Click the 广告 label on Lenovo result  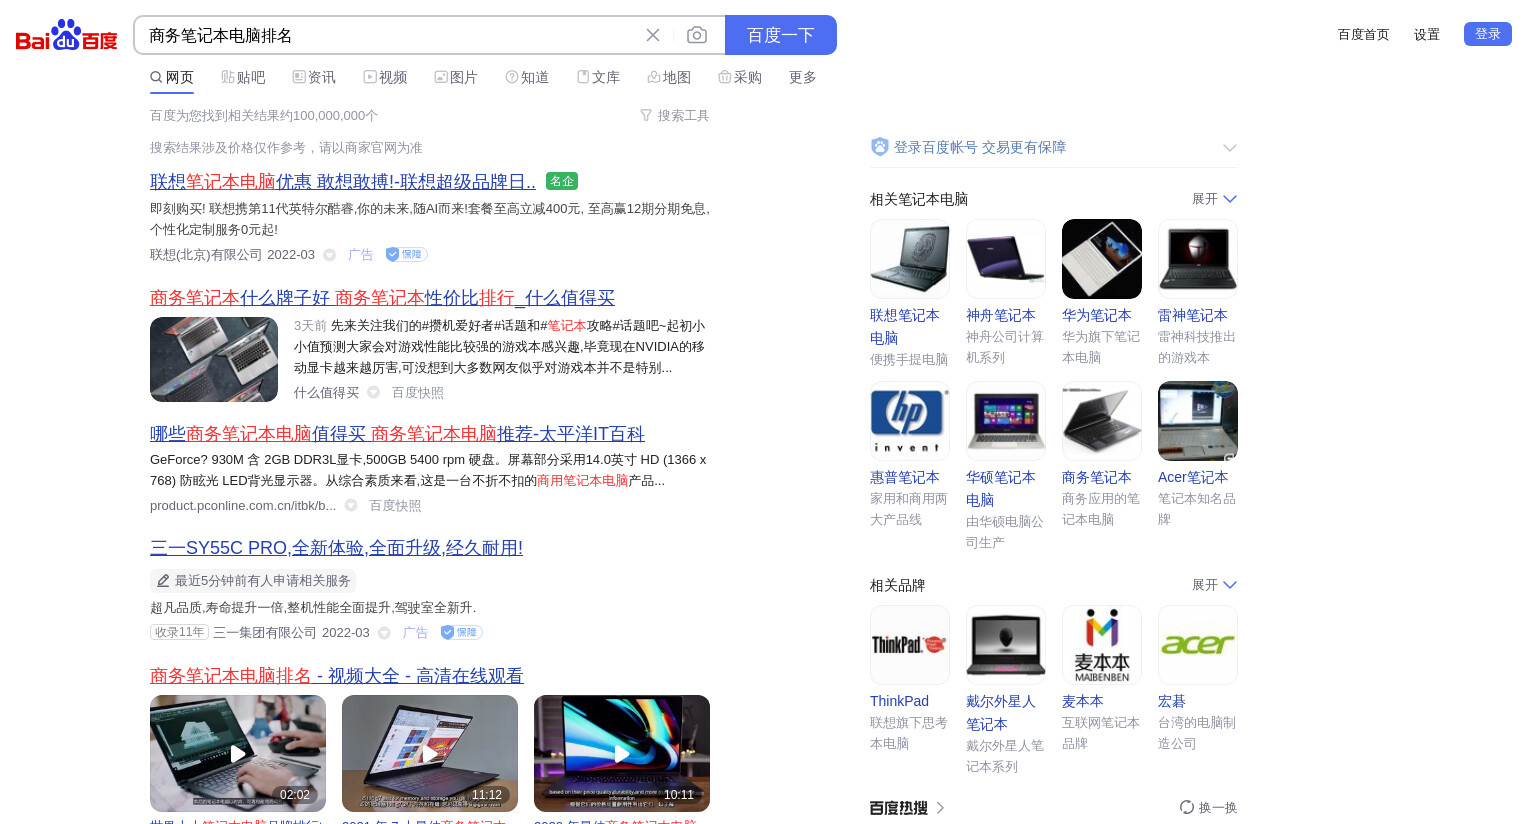click(361, 255)
